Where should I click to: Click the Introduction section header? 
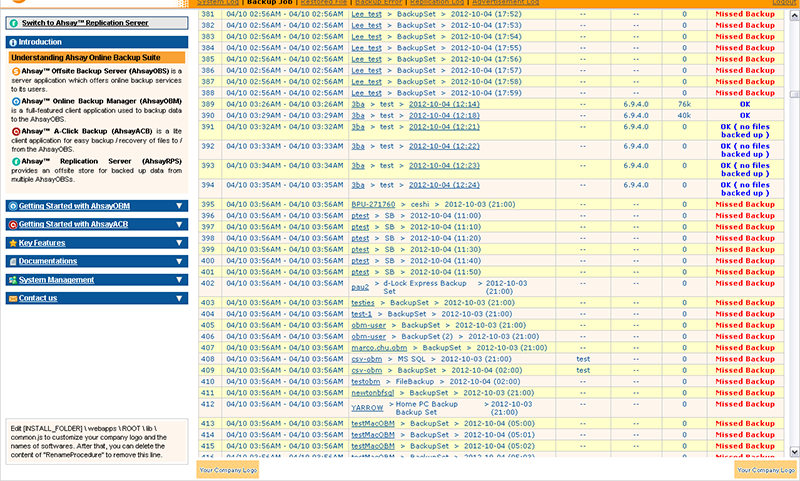(x=97, y=42)
